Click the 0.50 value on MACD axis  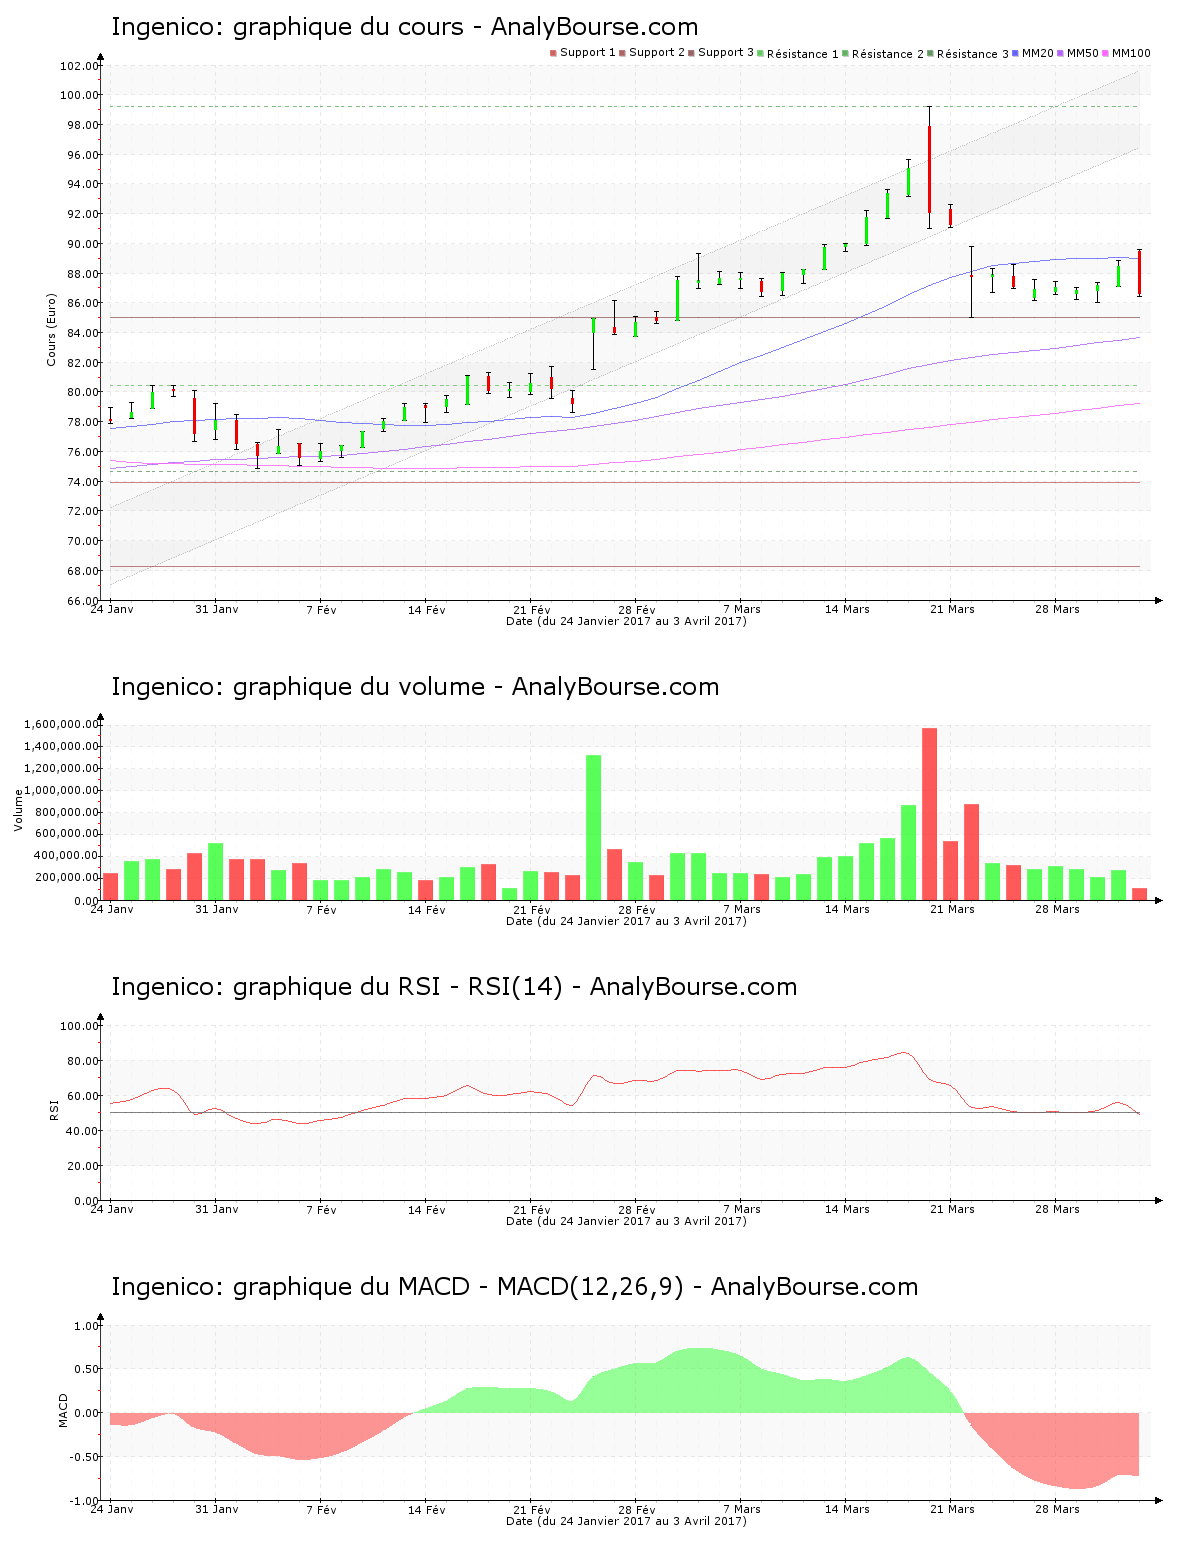tap(86, 1369)
